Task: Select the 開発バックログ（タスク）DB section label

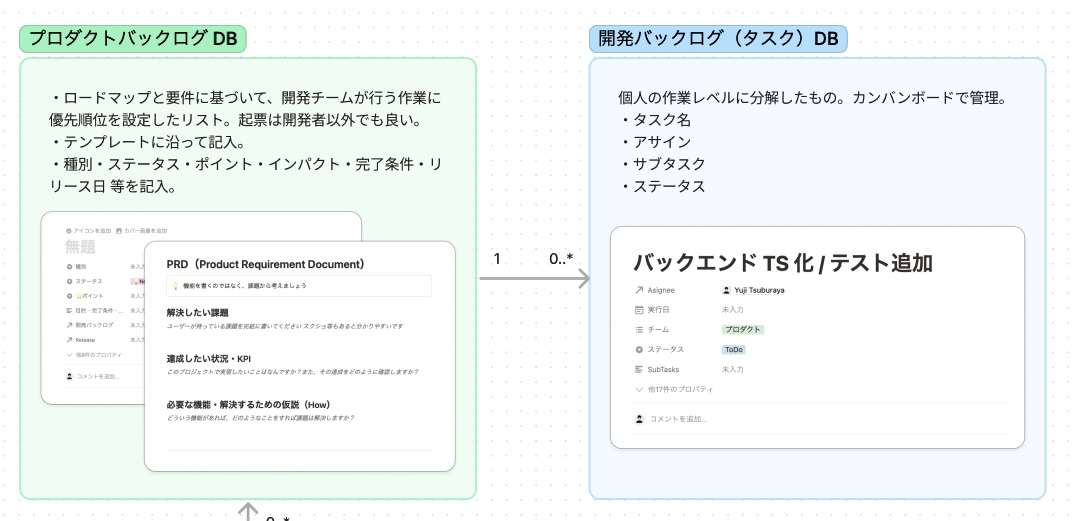Action: [719, 39]
